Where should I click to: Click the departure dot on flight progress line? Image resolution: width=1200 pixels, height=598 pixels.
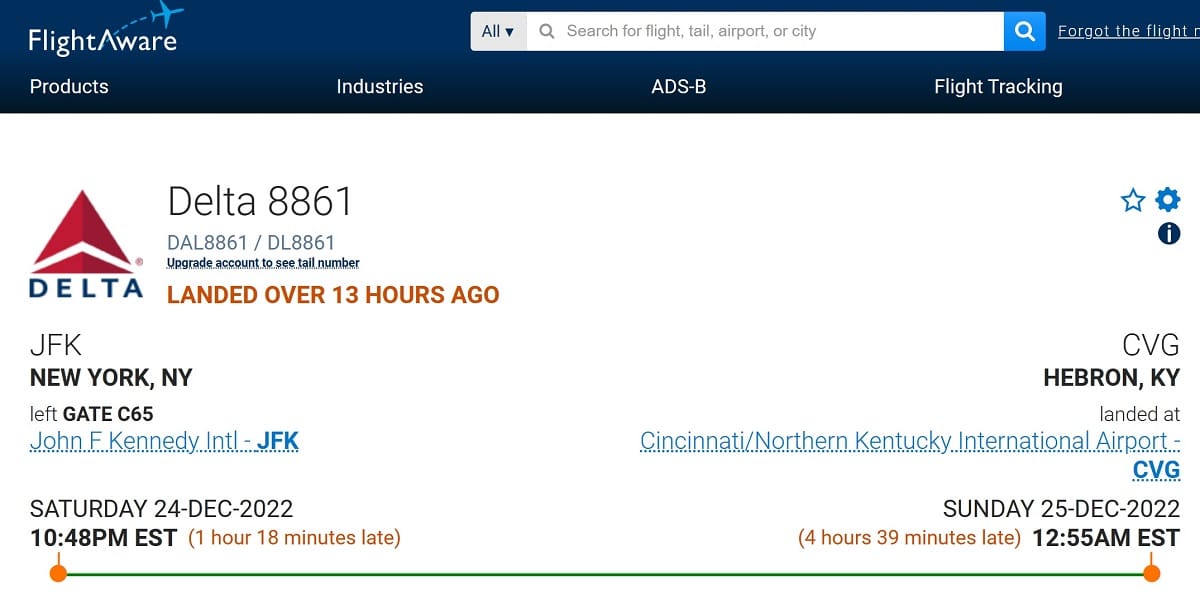59,573
